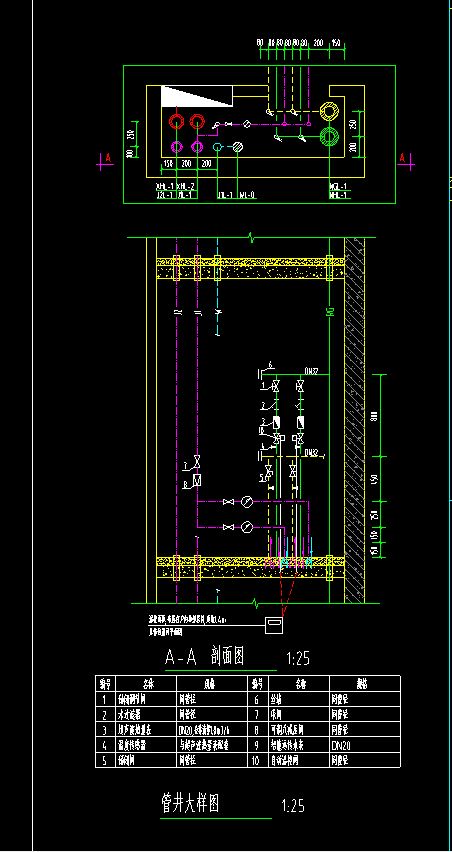This screenshot has width=452, height=852.
Task: Select the lower DN32 pipe label
Action: (x=311, y=452)
